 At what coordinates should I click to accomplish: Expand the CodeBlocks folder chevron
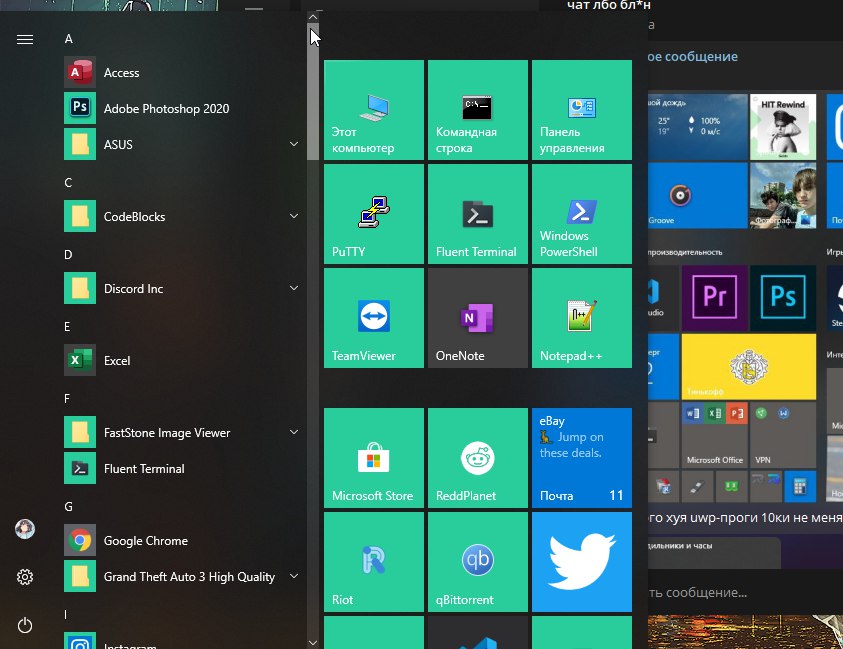tap(294, 216)
